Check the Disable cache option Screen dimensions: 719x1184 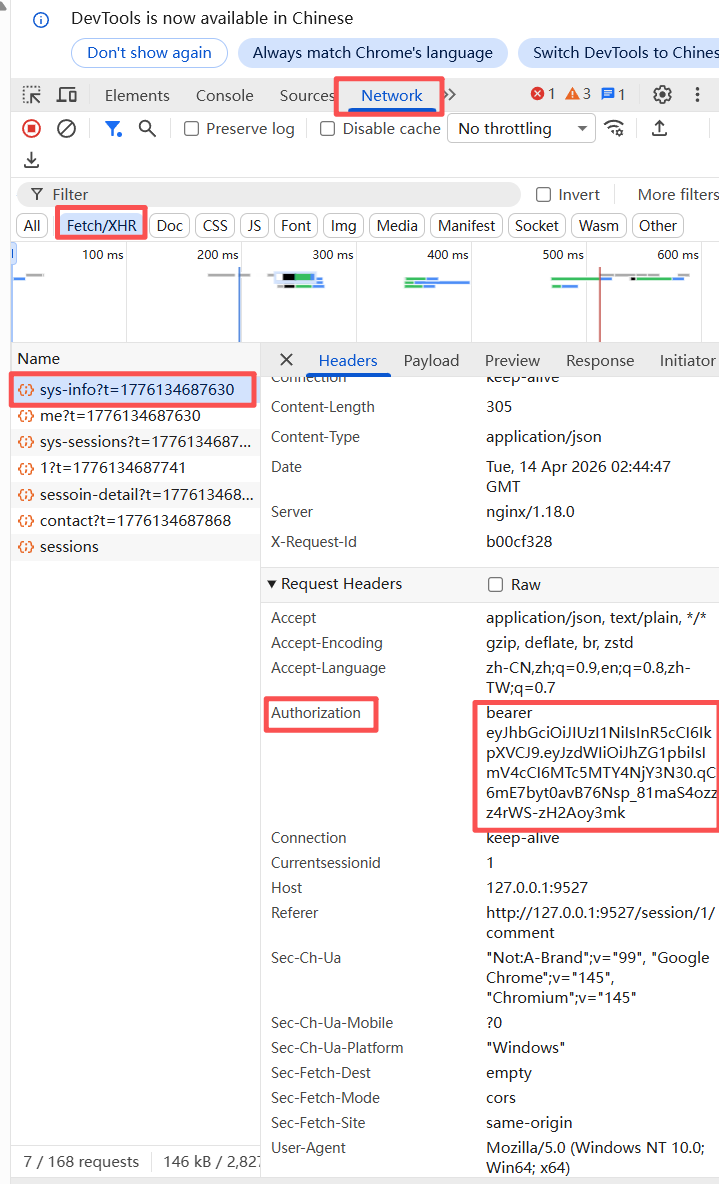click(x=327, y=129)
